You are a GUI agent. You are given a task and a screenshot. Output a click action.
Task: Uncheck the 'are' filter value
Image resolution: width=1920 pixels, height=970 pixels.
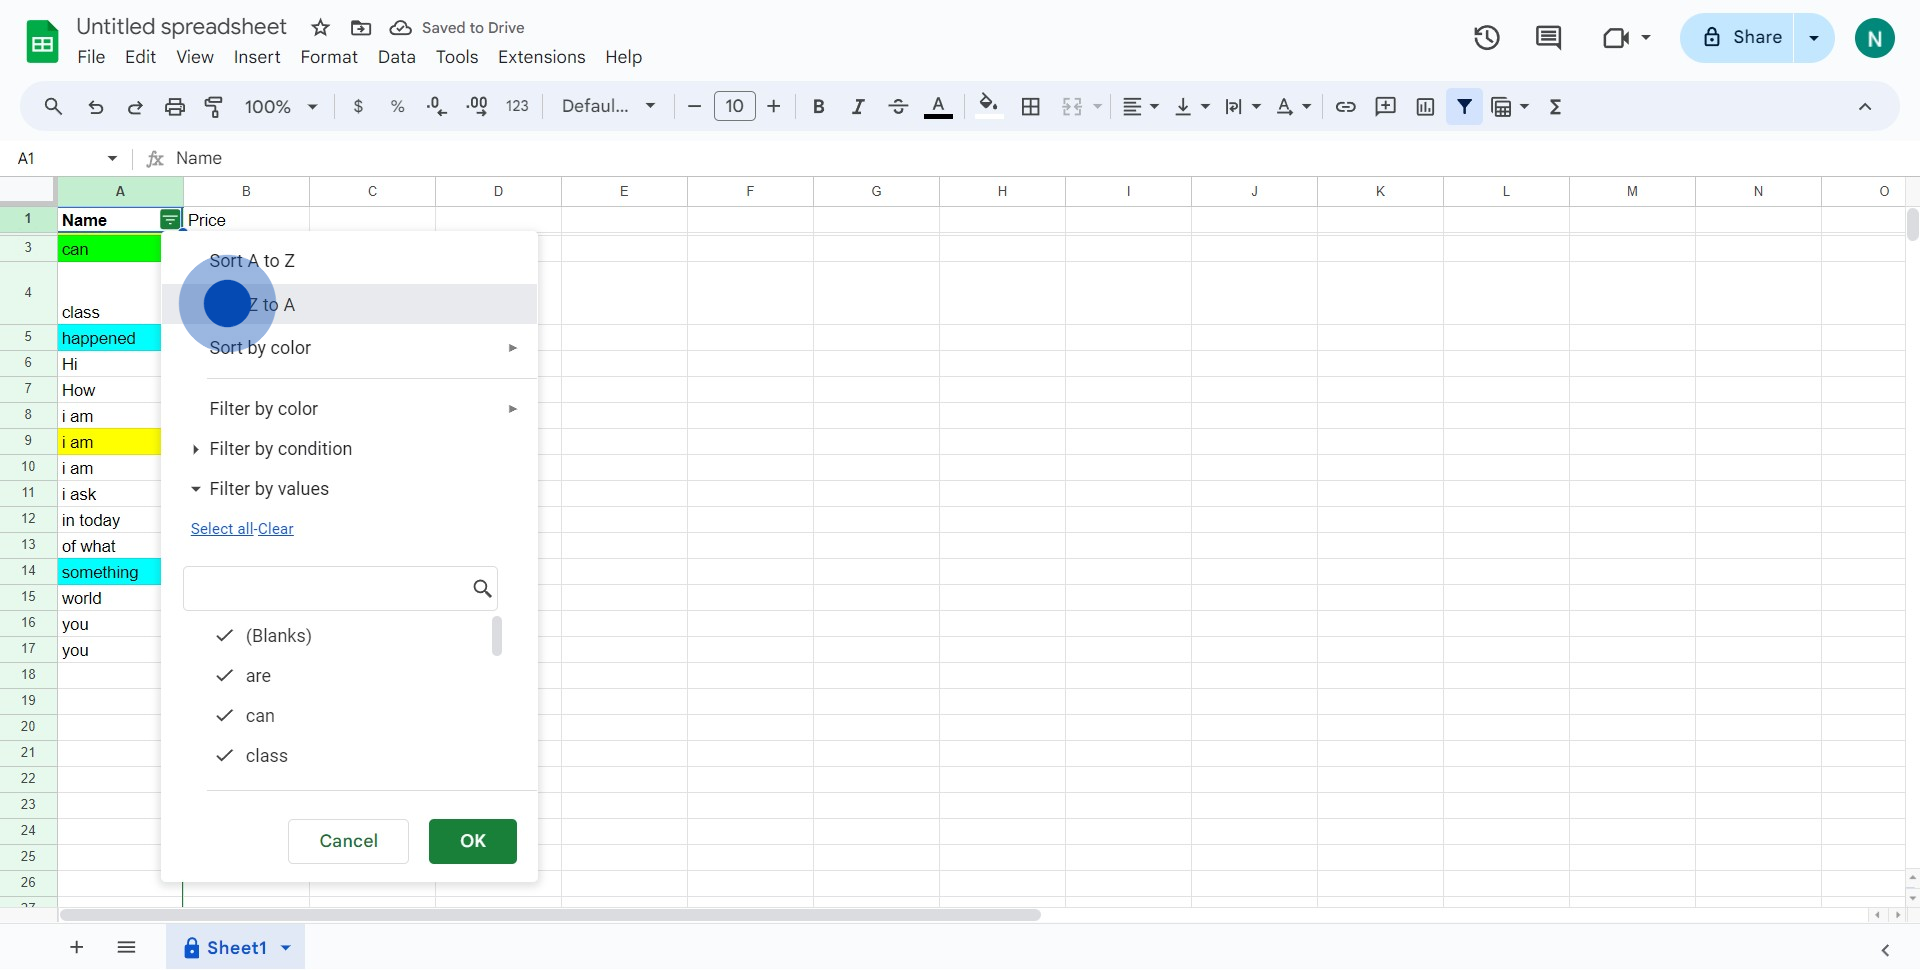pyautogui.click(x=225, y=676)
